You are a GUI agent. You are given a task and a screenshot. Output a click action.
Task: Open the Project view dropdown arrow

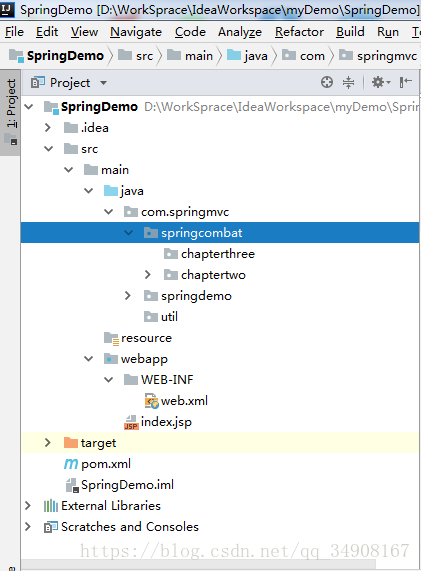click(x=103, y=83)
